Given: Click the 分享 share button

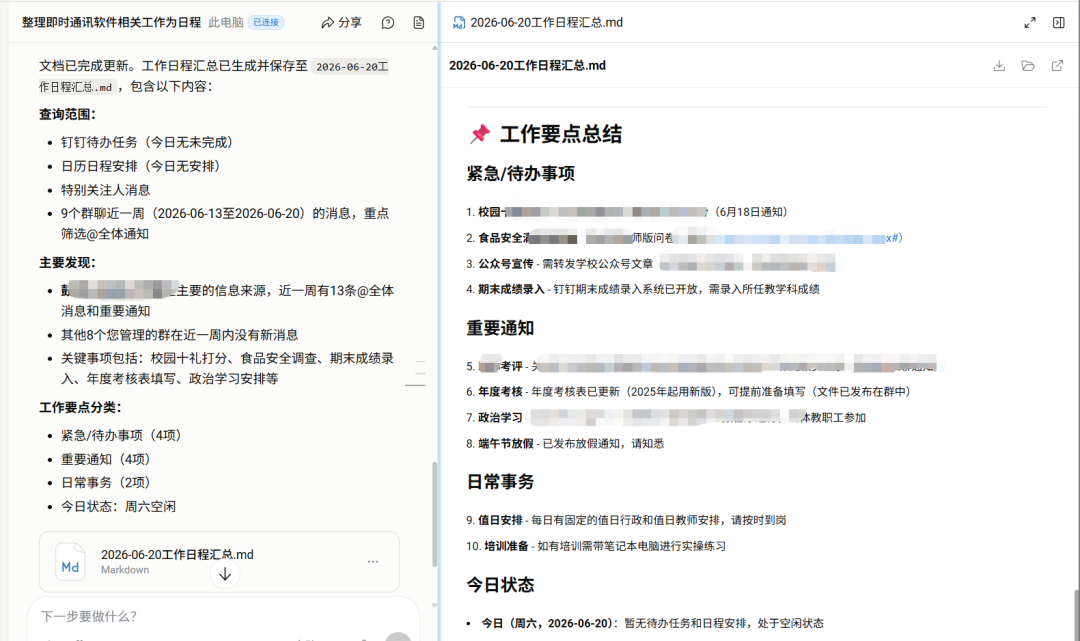Looking at the screenshot, I should tap(342, 23).
